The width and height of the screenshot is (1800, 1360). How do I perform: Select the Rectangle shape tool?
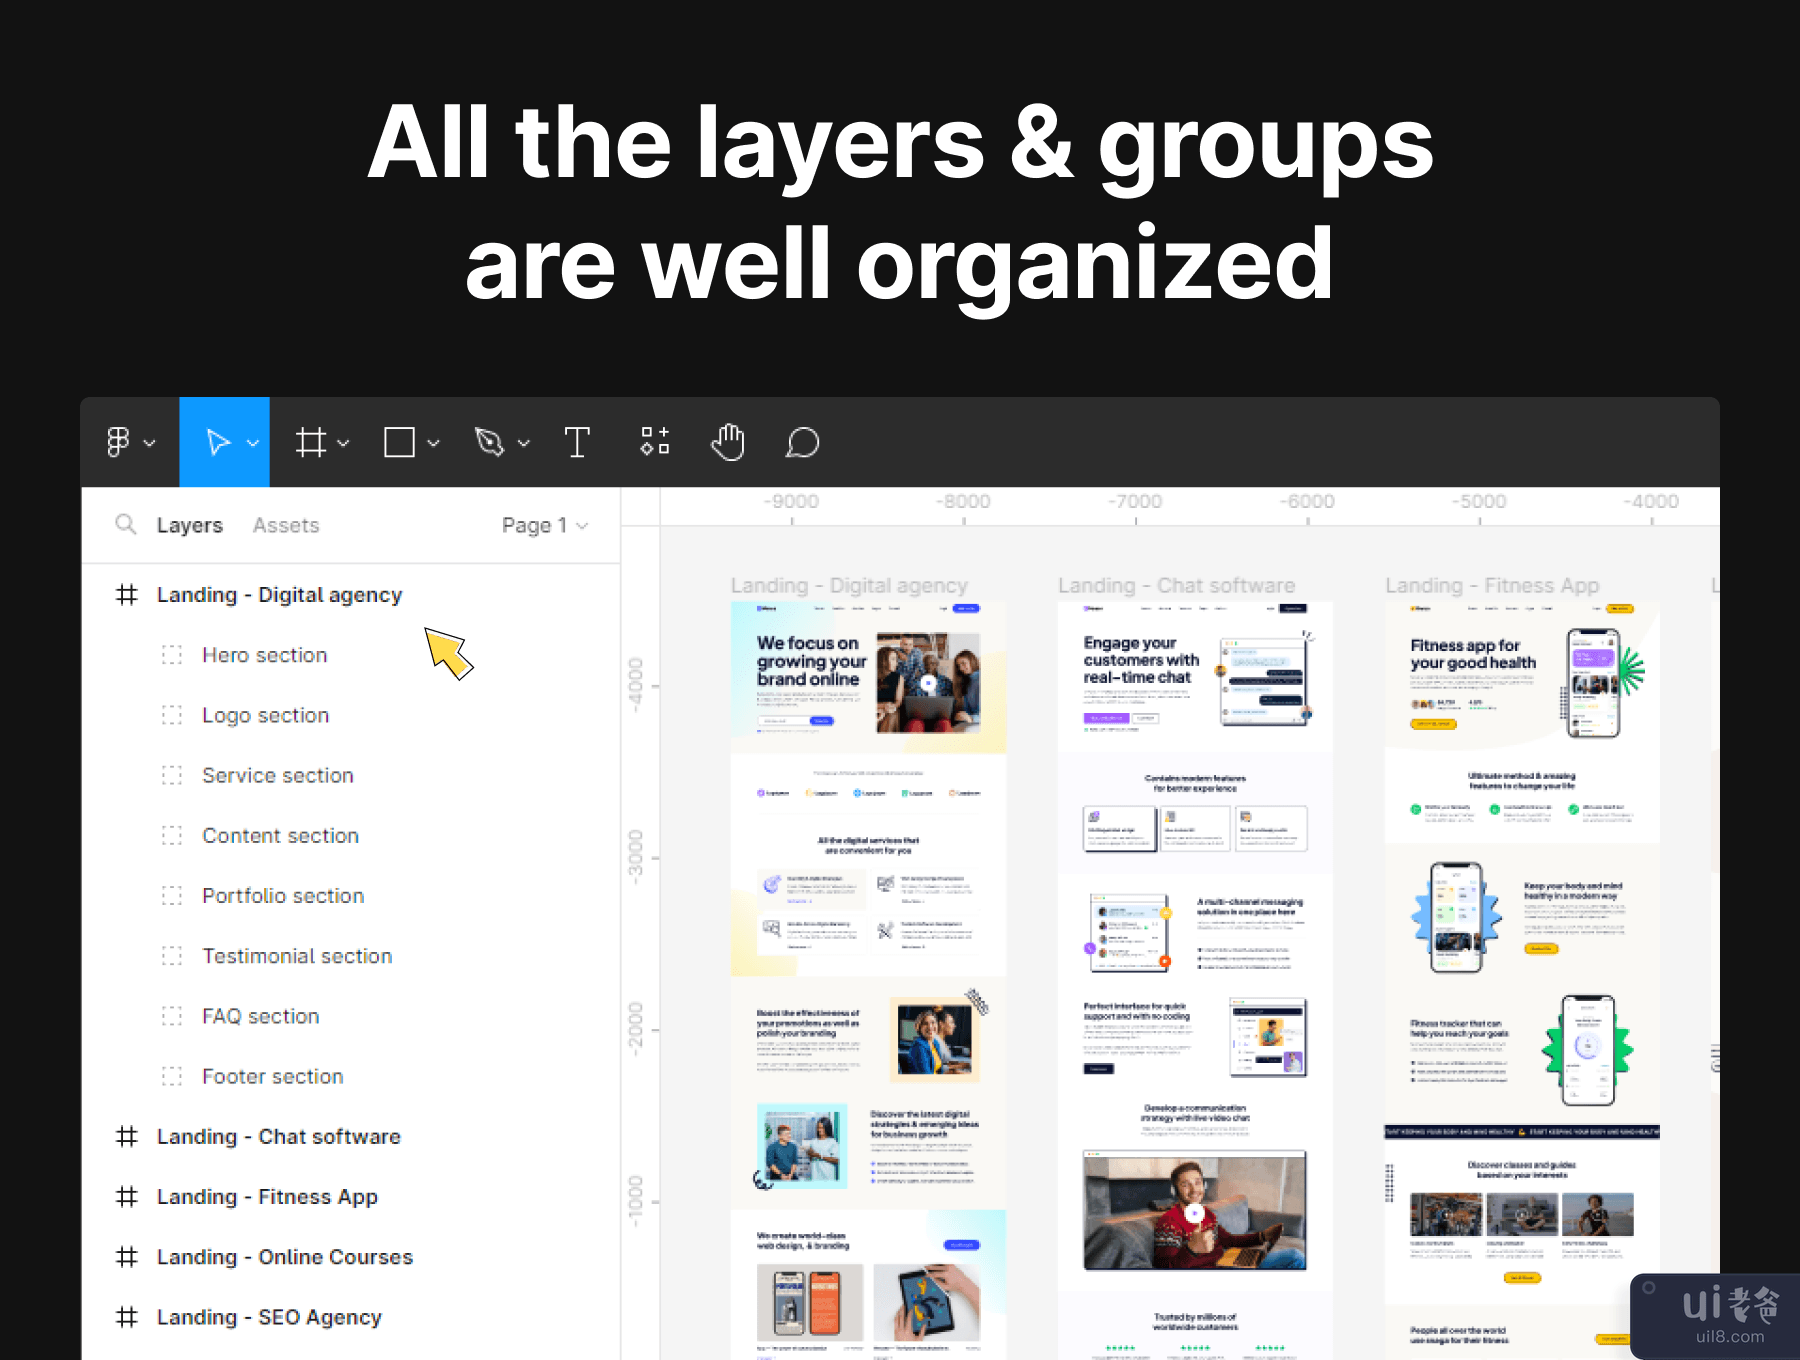coord(399,442)
